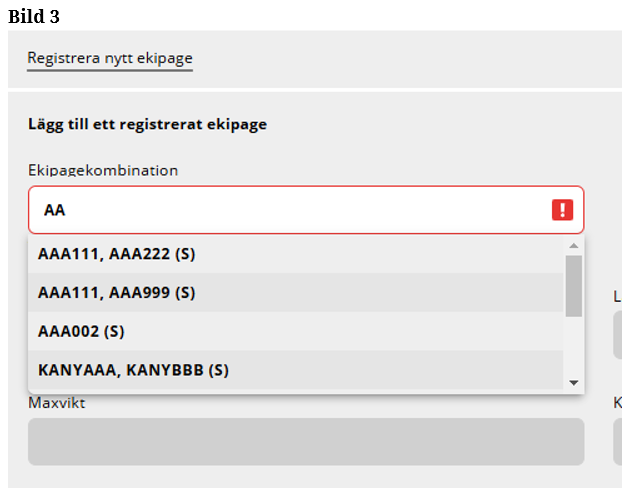Click the truncated K label beside Maxvikt
Screen dimensions: 631x498
coord(617,403)
